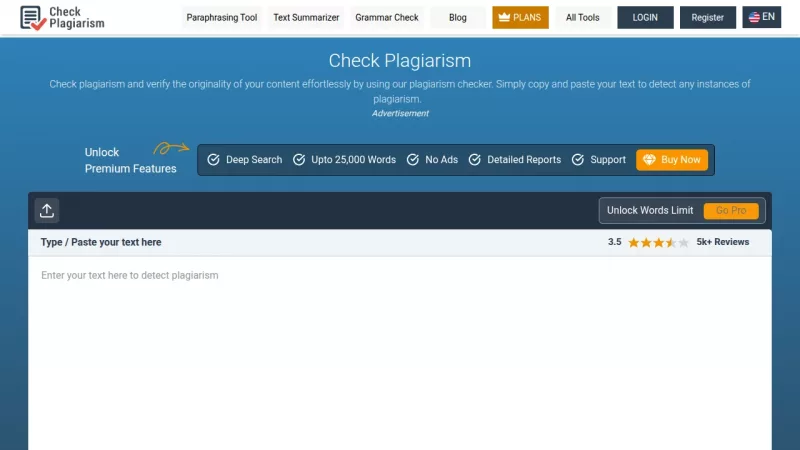Open the All Tools menu
This screenshot has height=450, width=800.
(582, 17)
